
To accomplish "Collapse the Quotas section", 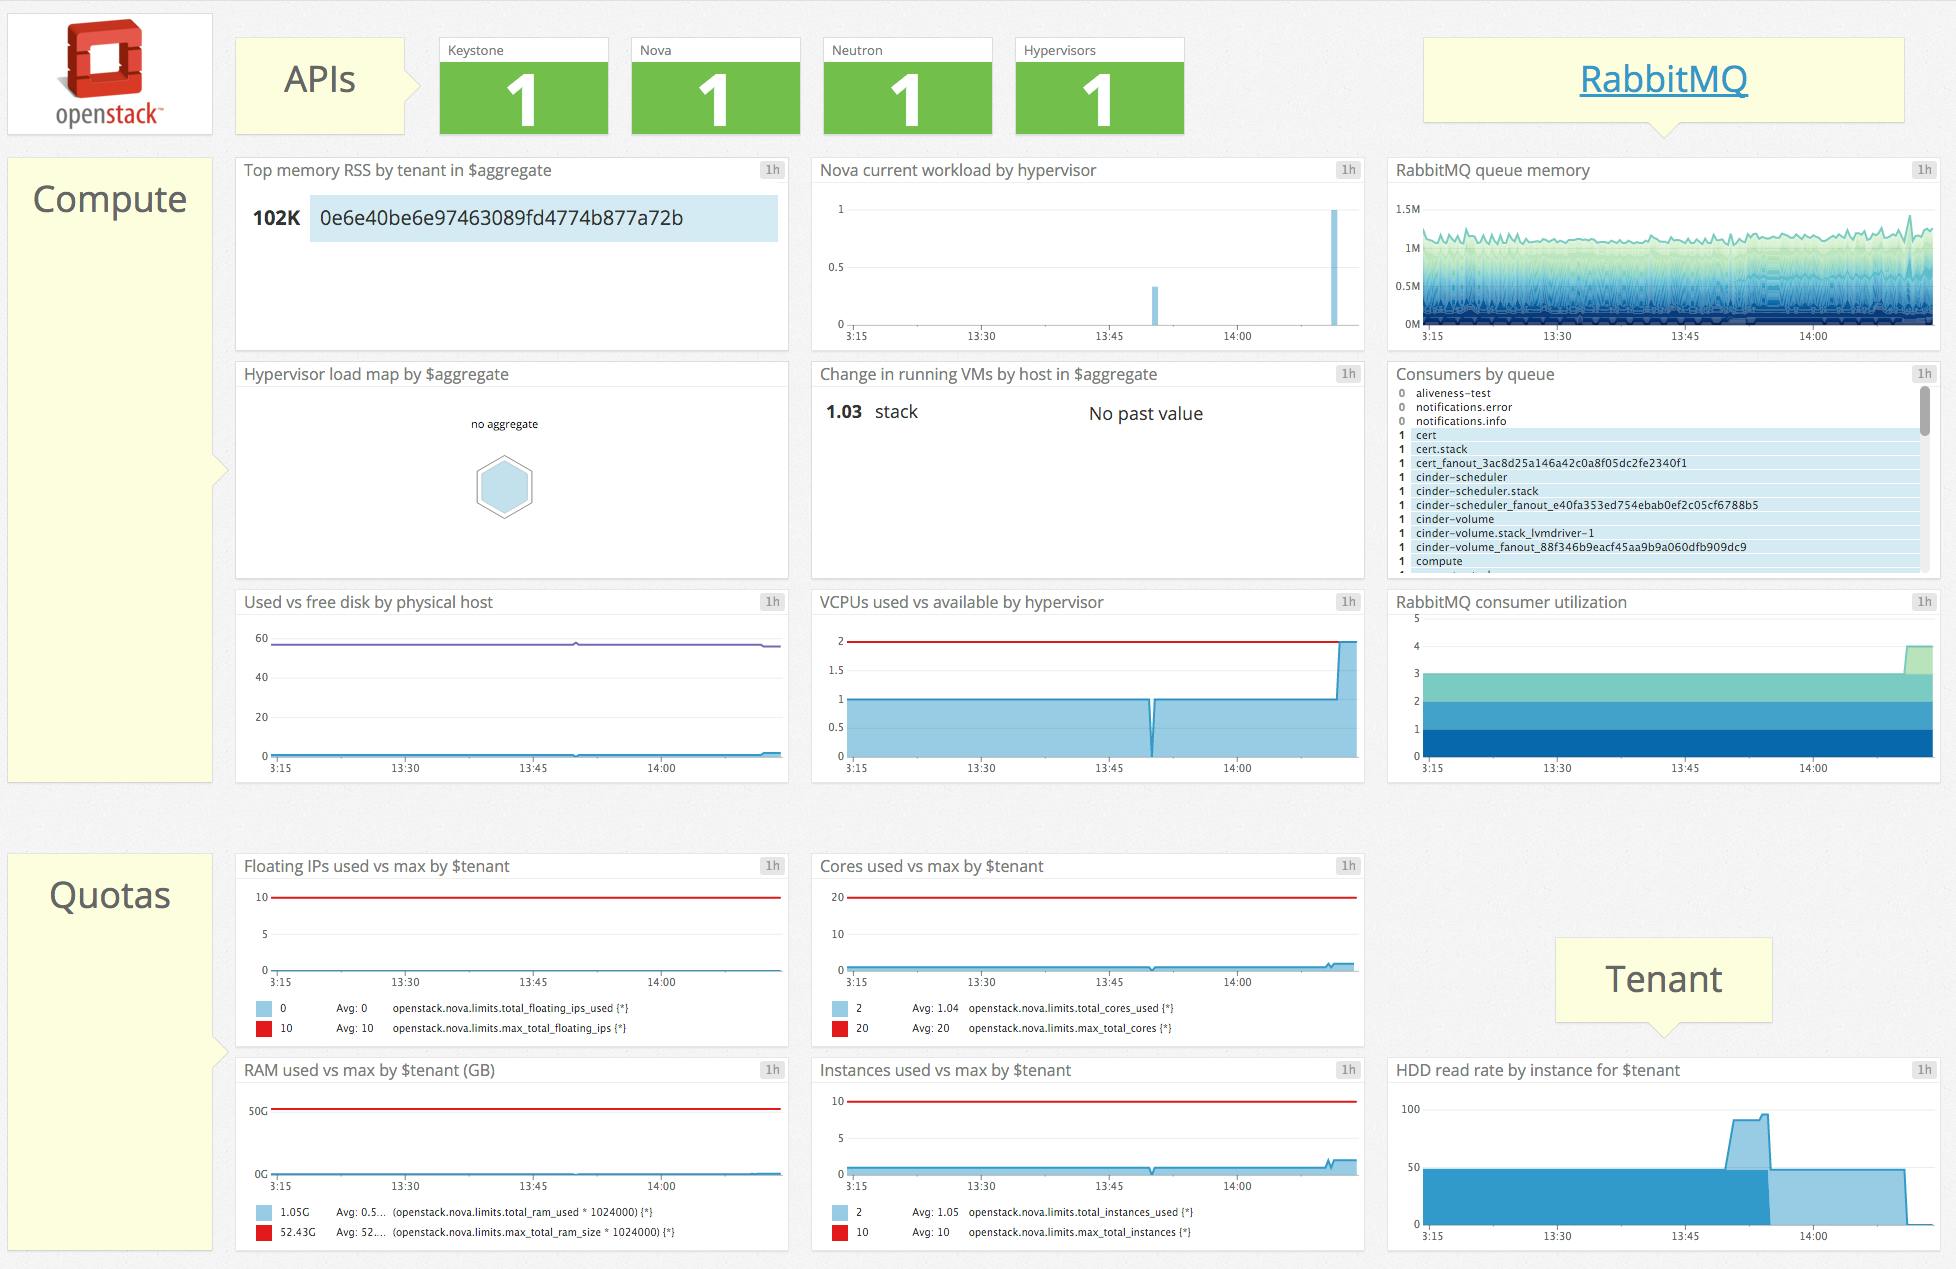I will [x=109, y=896].
